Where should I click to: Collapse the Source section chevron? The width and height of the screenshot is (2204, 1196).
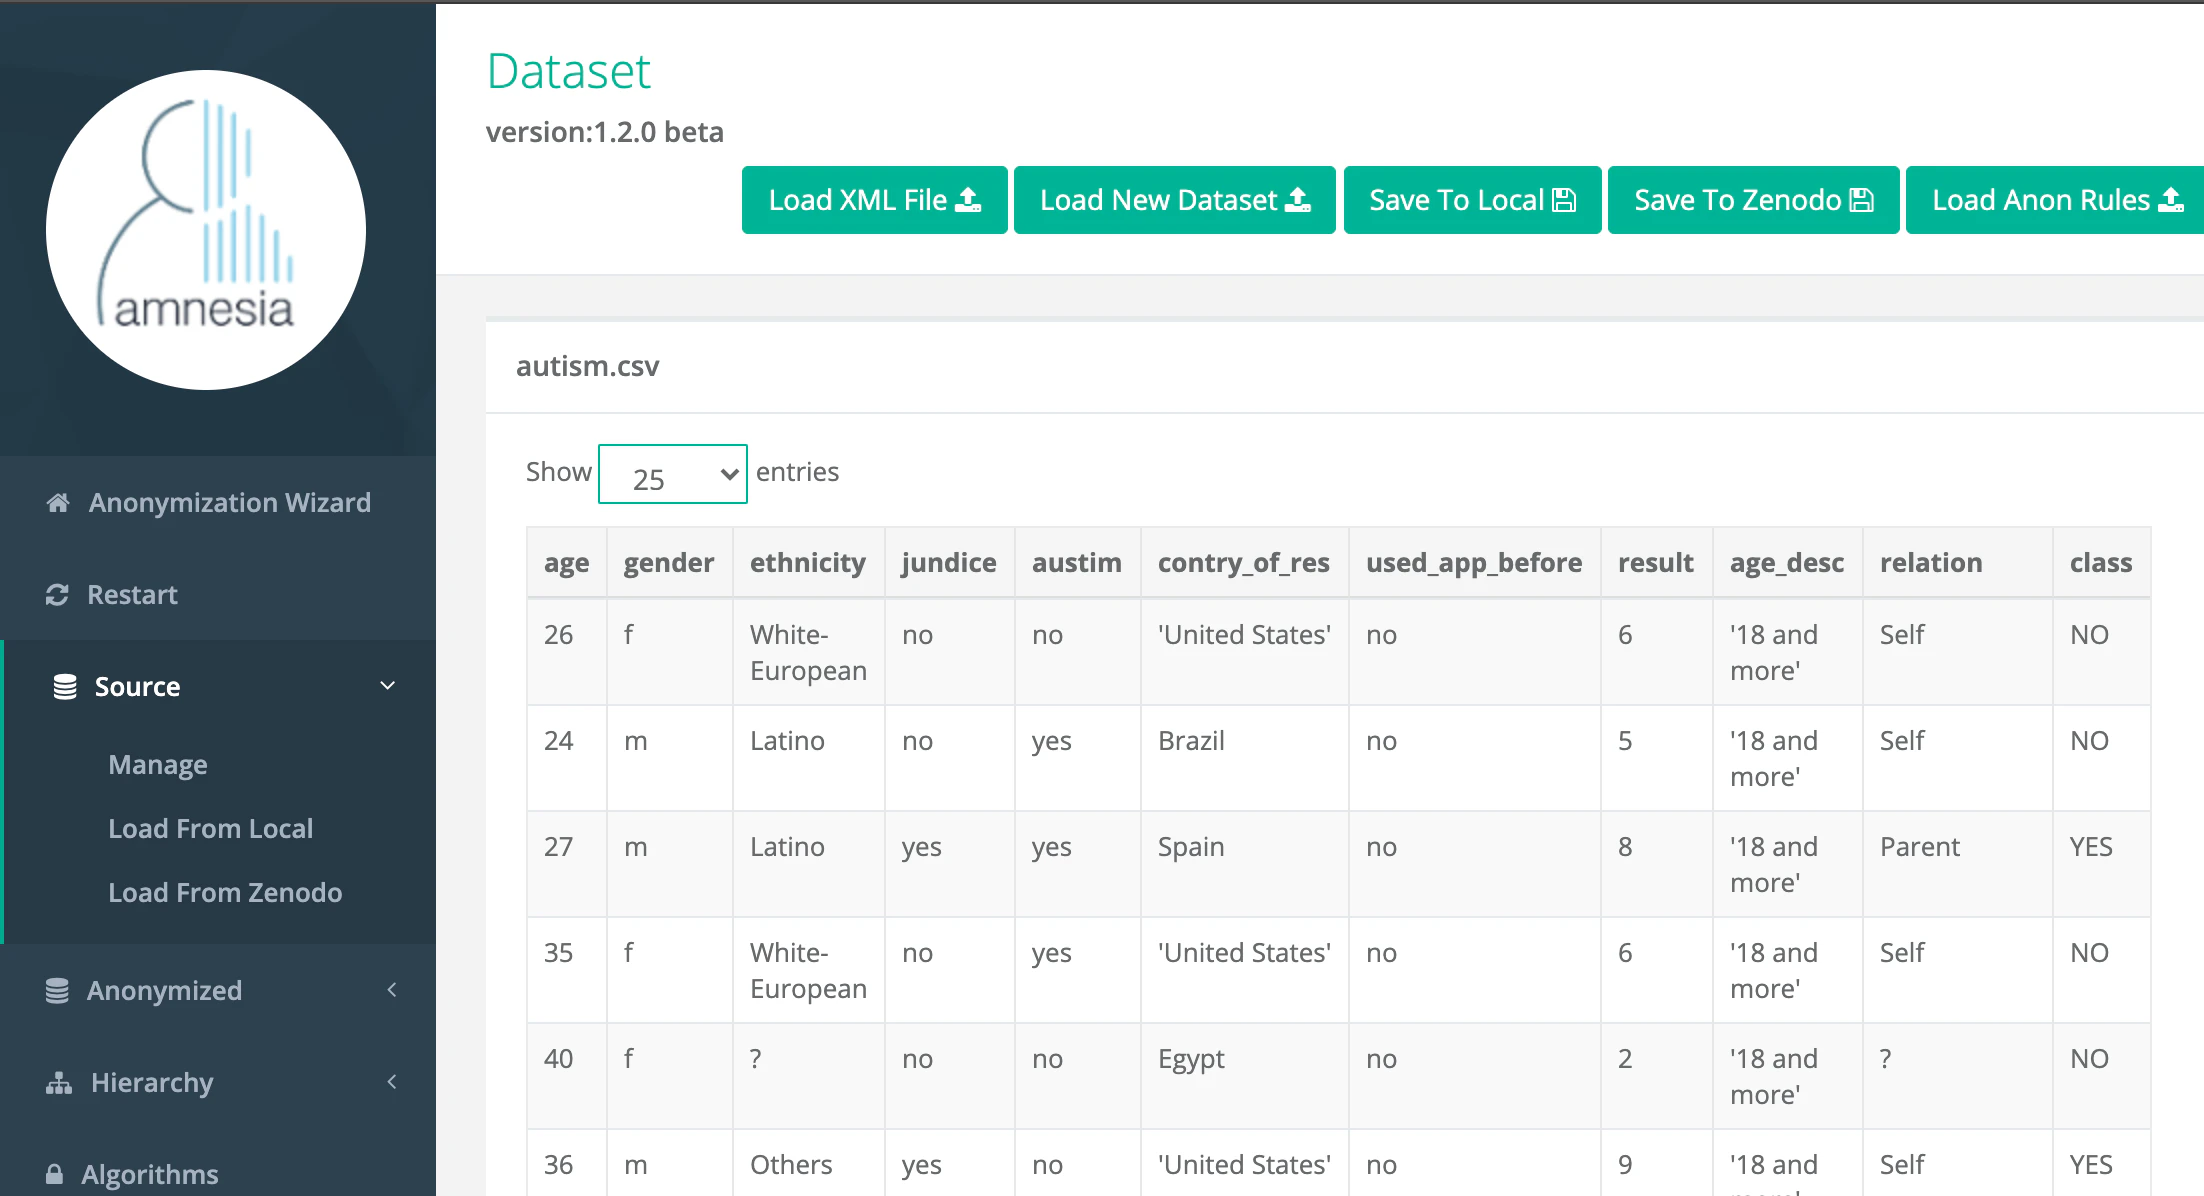pyautogui.click(x=388, y=686)
